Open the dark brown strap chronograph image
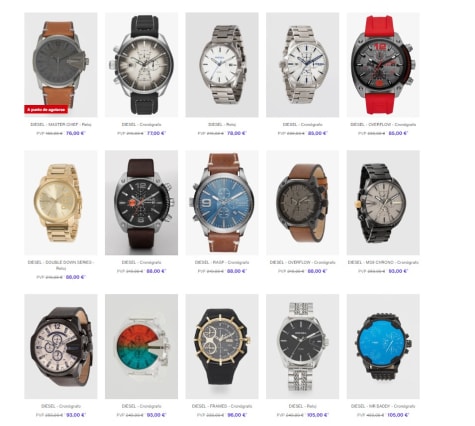This screenshot has height=426, width=475. (x=141, y=203)
